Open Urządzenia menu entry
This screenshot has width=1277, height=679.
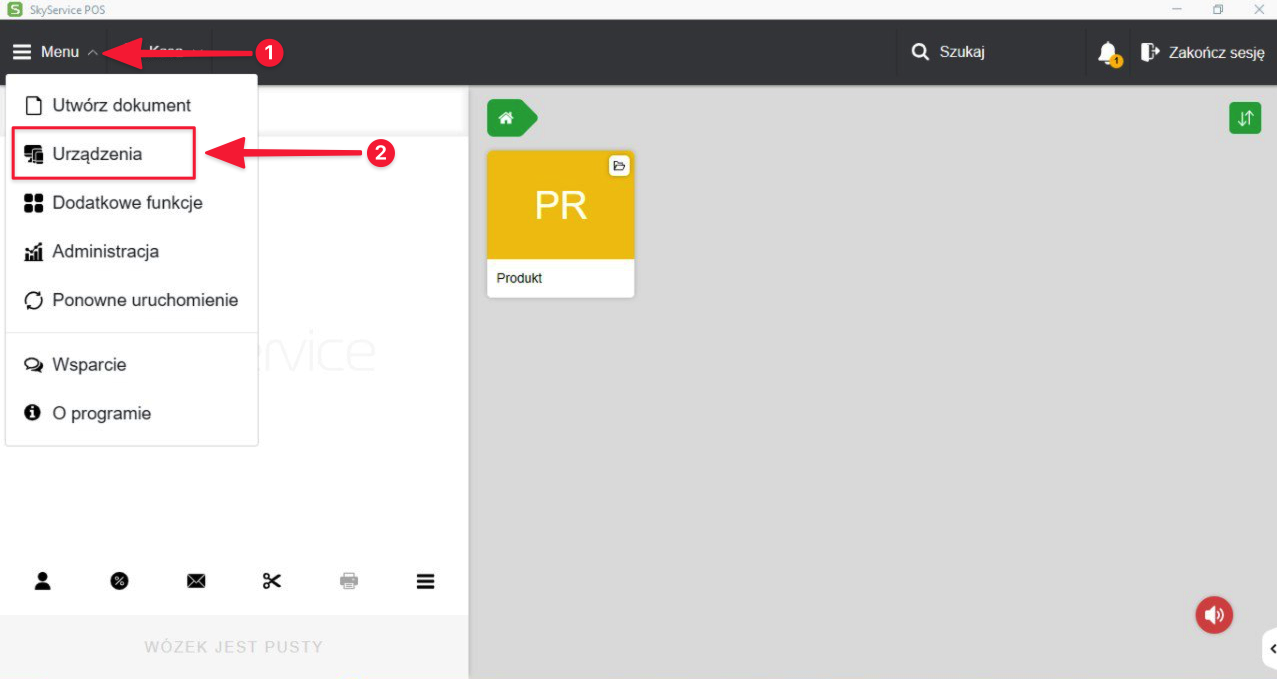[x=97, y=154]
